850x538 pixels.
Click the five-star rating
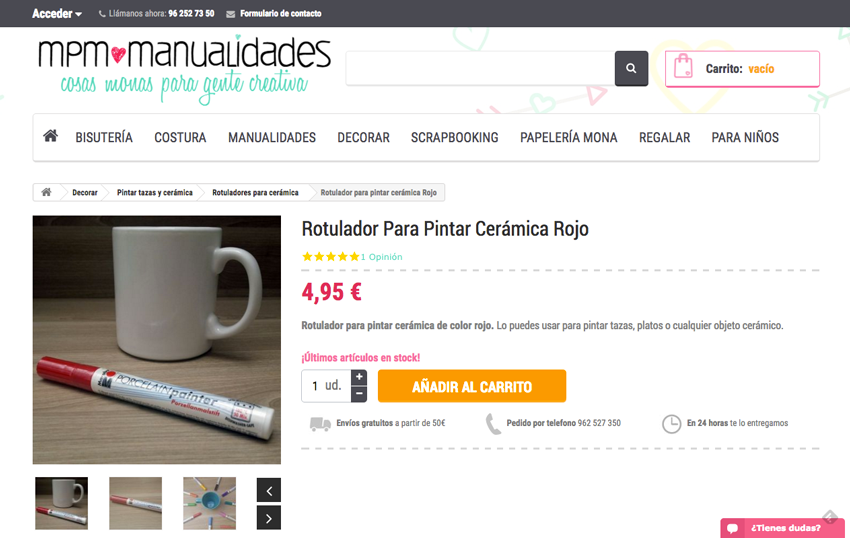pos(331,257)
